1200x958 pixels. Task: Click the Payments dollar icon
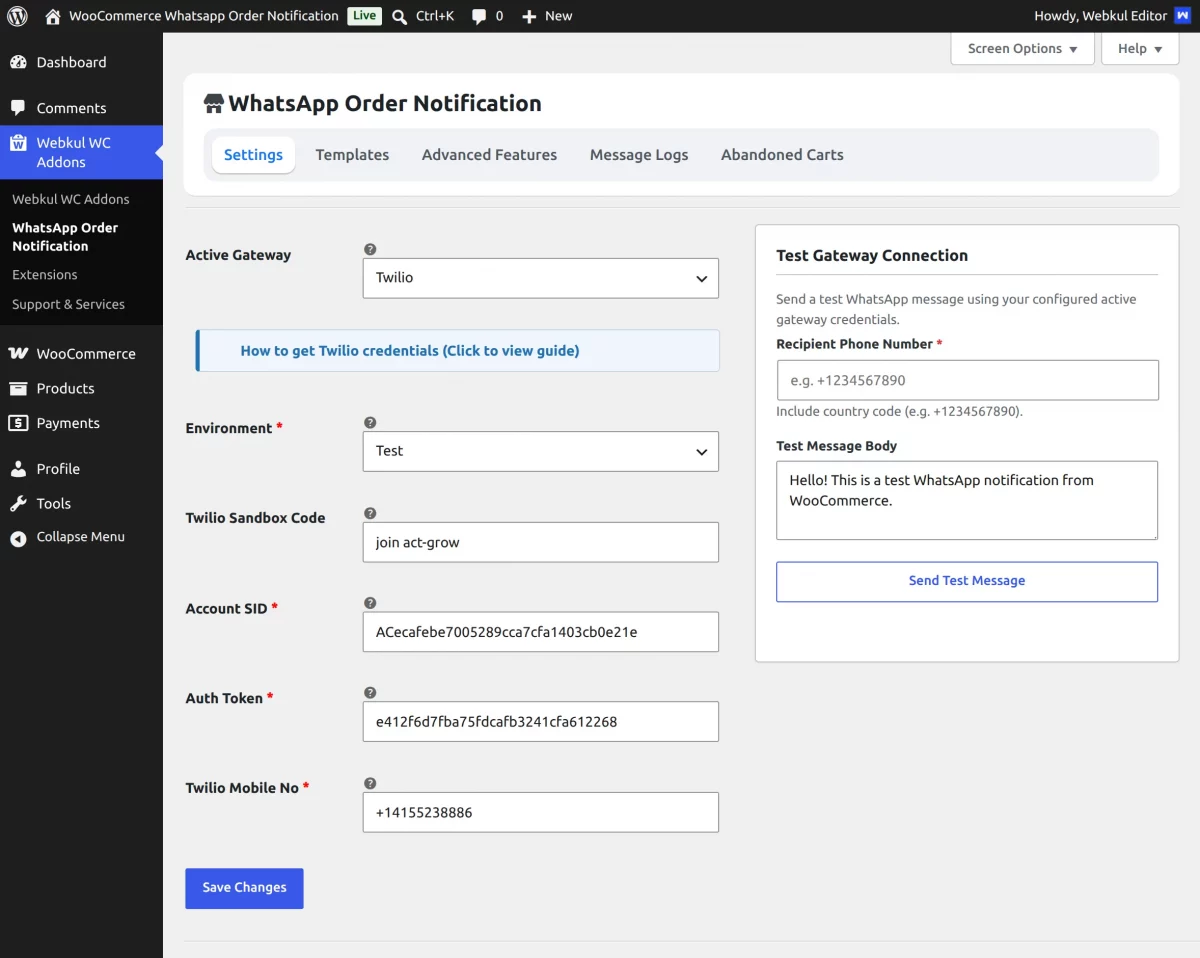[18, 423]
